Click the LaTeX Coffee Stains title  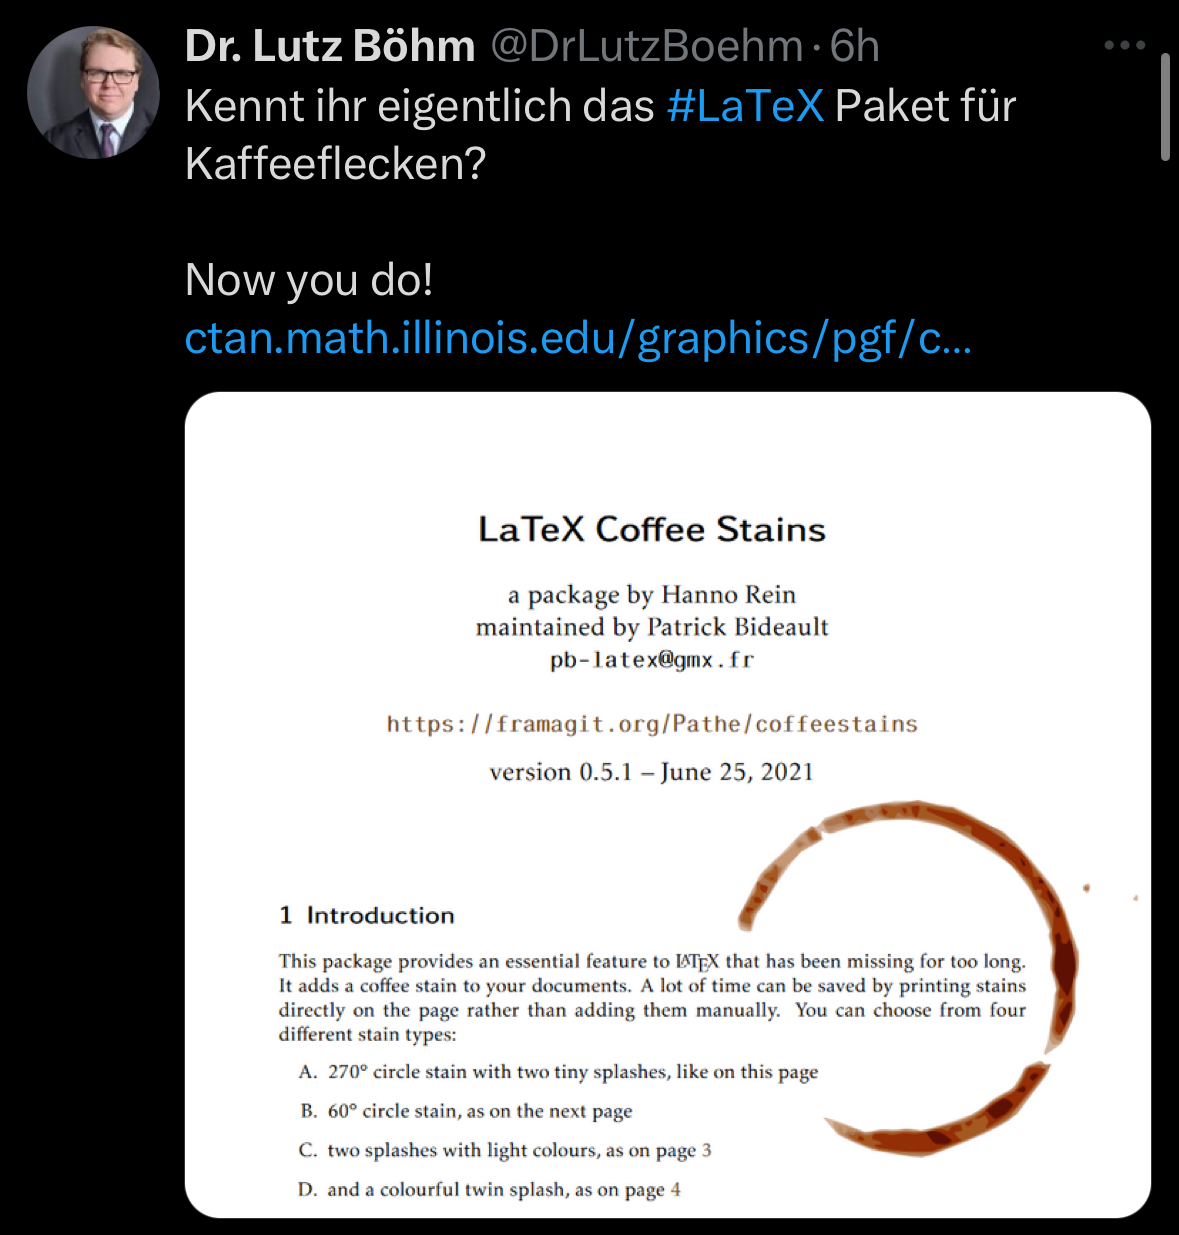tap(652, 529)
